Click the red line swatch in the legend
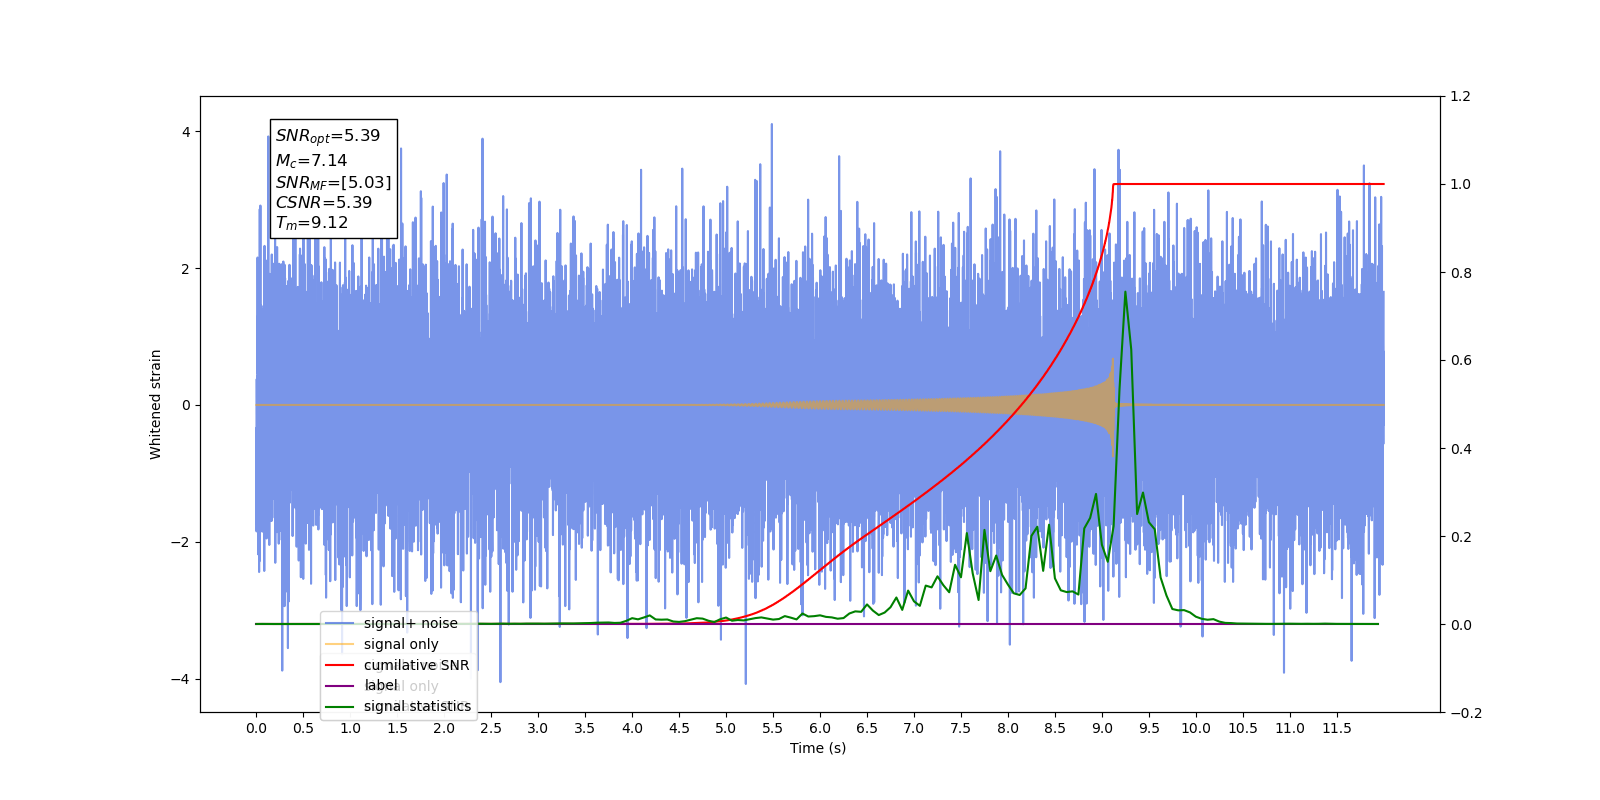The width and height of the screenshot is (1600, 800). [x=340, y=665]
